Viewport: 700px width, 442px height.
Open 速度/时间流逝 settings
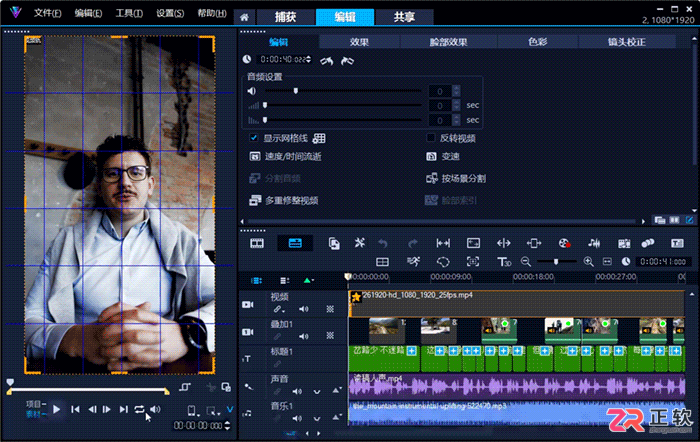(286, 156)
